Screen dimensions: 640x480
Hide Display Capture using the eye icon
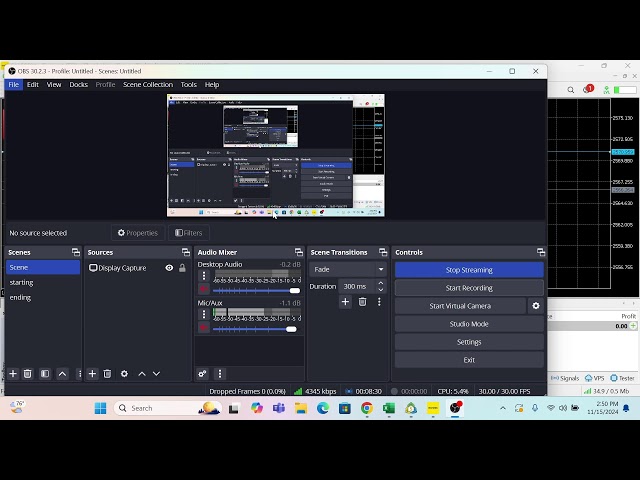(169, 268)
